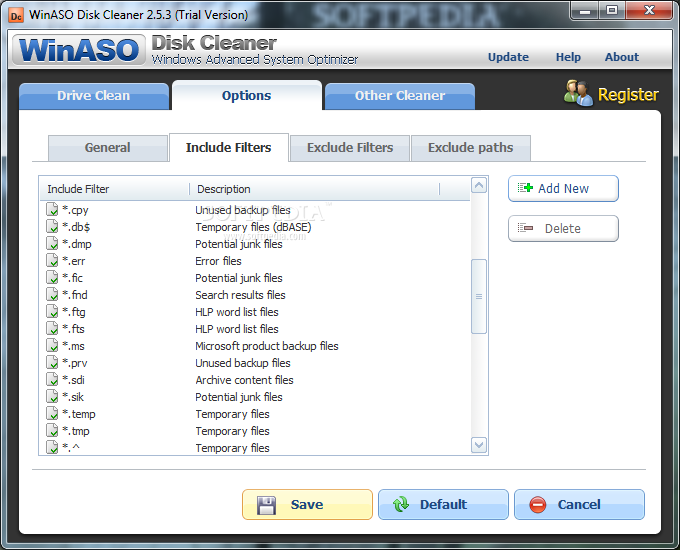Select the *.prv filter name

75,363
